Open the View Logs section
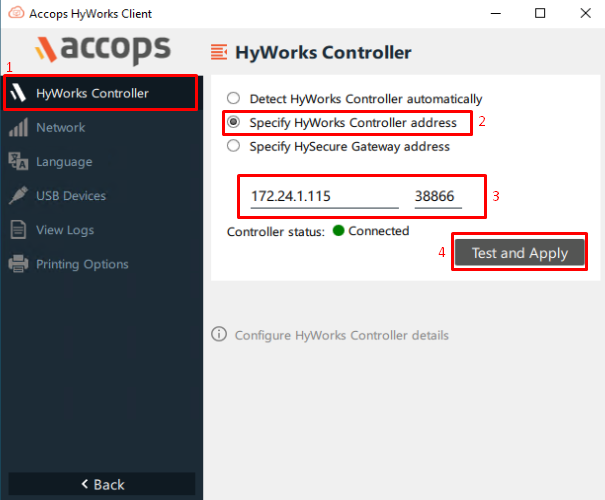The image size is (605, 500). (x=65, y=230)
